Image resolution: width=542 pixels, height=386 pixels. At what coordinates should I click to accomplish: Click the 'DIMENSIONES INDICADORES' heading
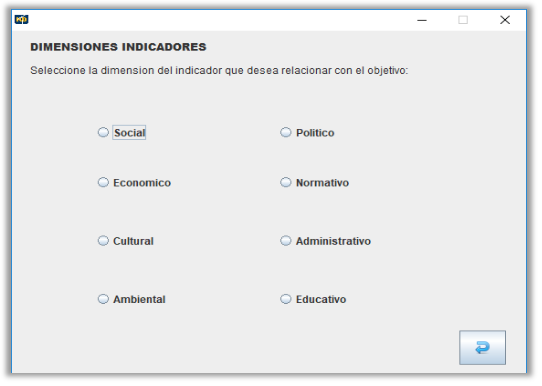(x=118, y=47)
